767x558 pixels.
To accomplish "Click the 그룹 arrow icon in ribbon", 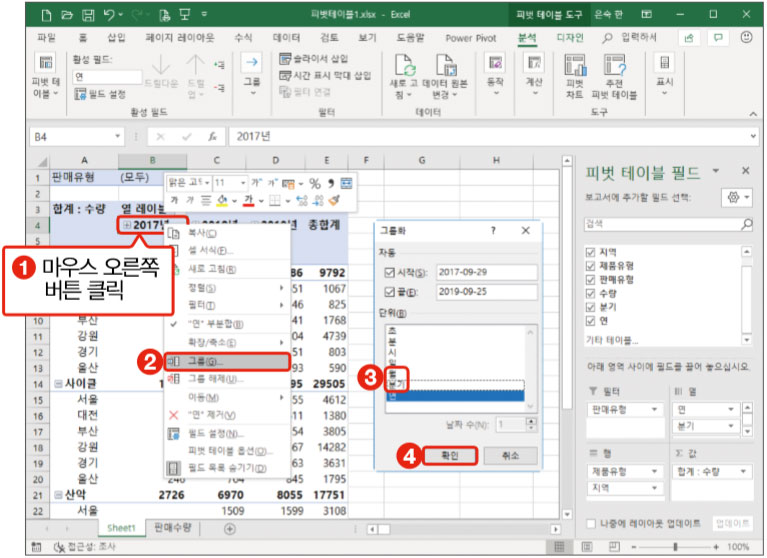I will (251, 62).
